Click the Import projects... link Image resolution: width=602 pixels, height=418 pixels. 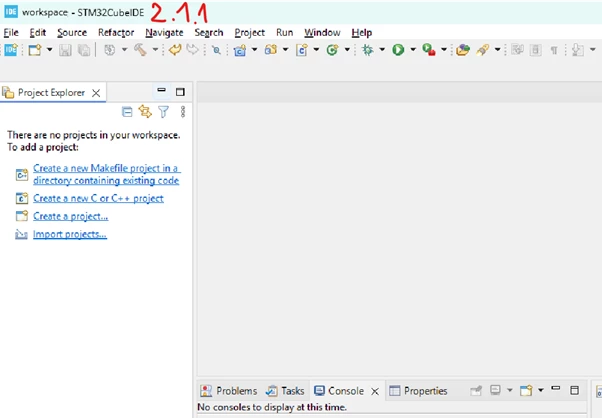point(69,234)
